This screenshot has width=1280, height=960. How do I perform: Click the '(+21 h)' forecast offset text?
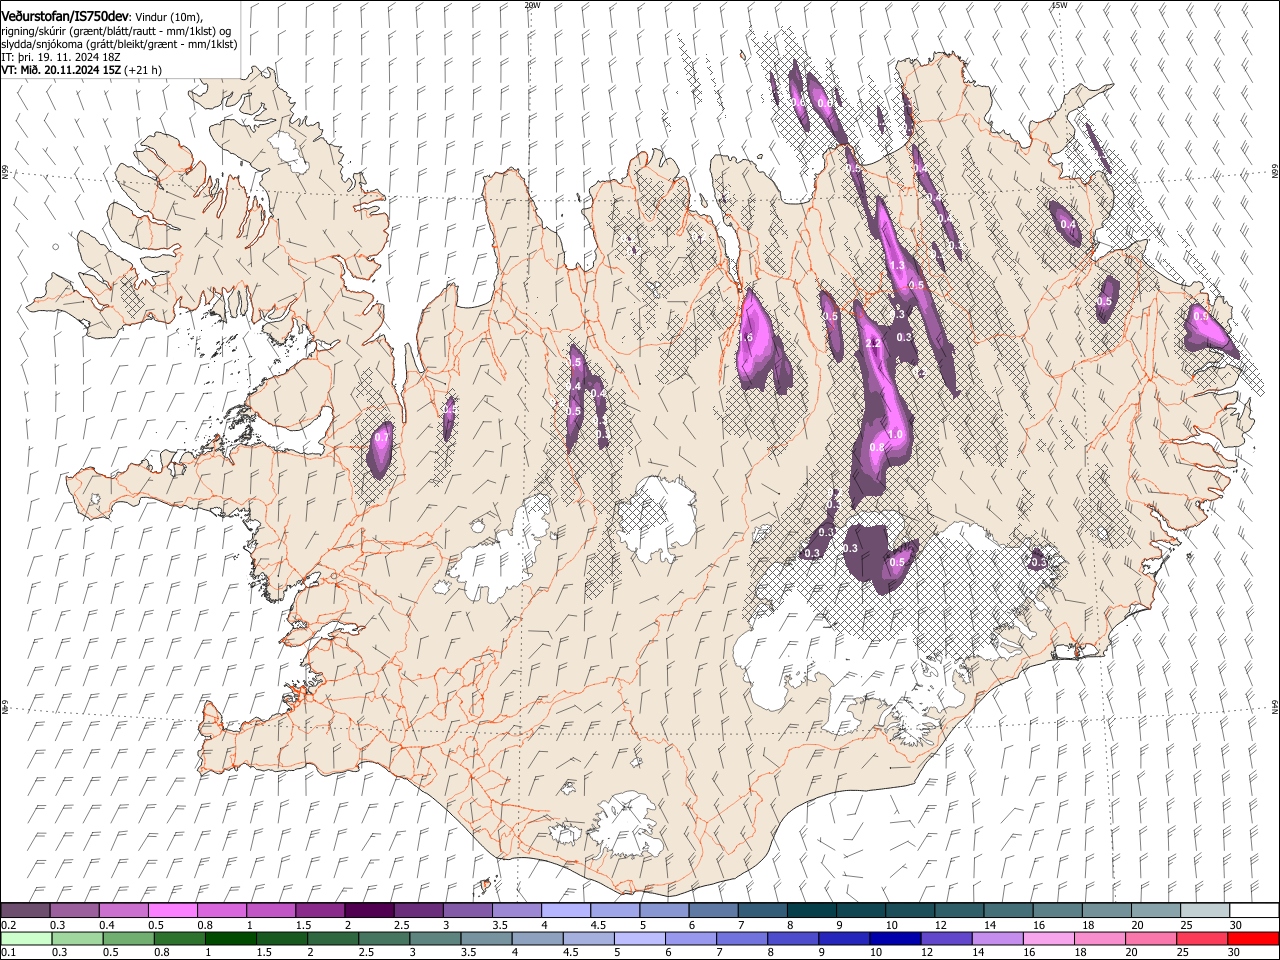(143, 71)
